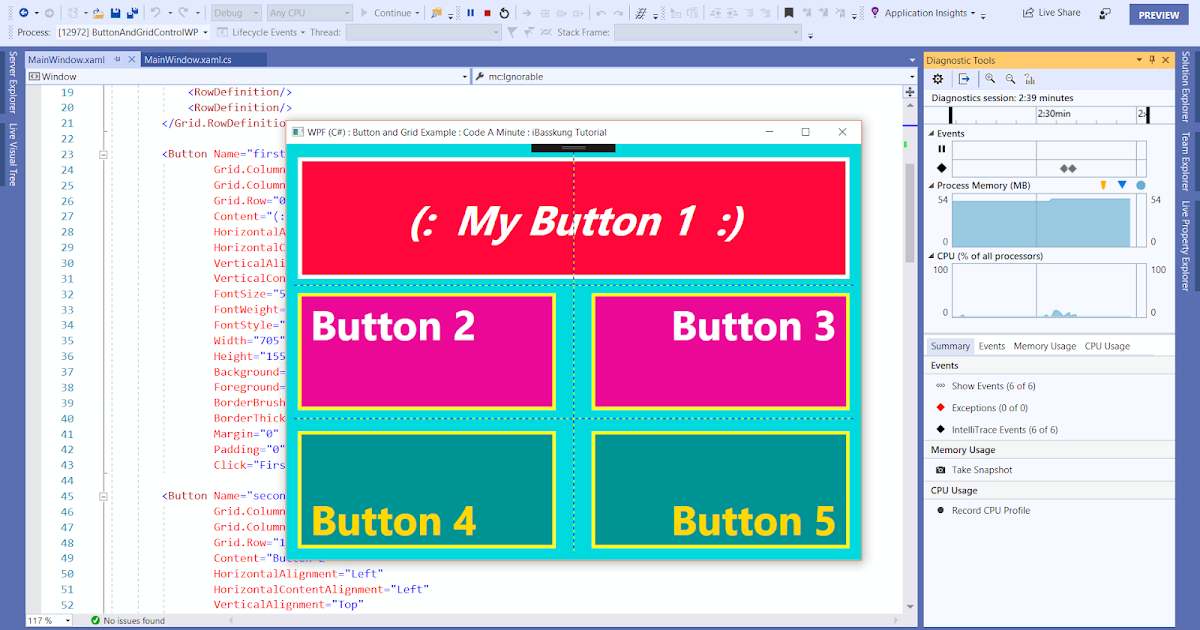Restart the application with the restart icon

click(504, 14)
